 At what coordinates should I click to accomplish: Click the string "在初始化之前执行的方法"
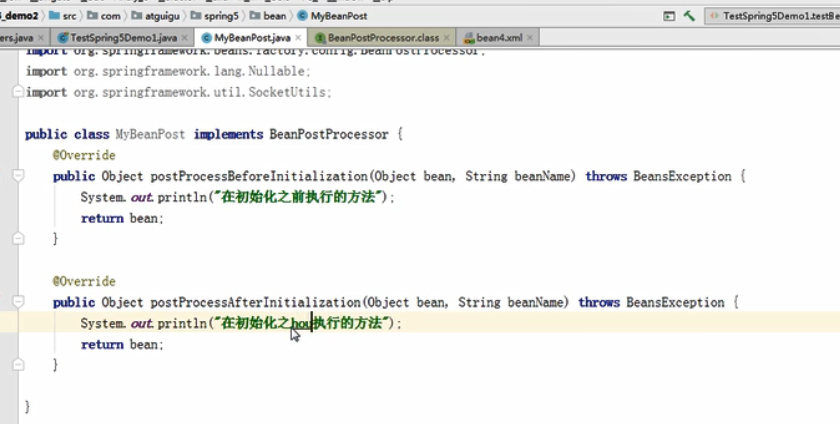(x=300, y=197)
